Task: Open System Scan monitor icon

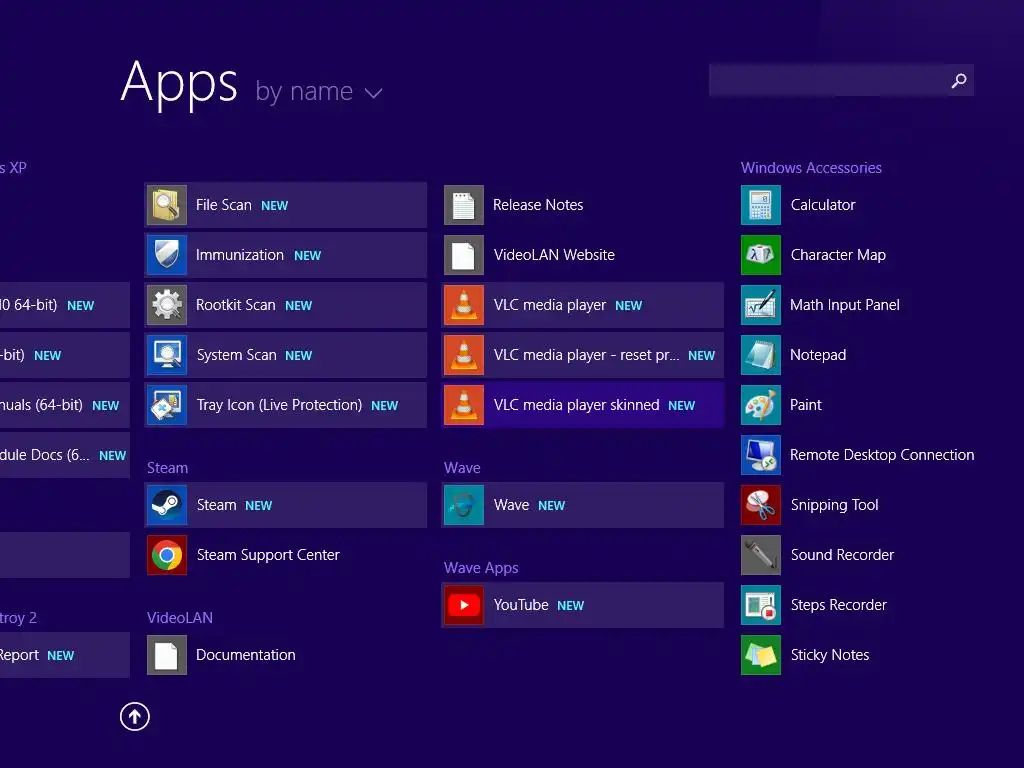Action: [x=167, y=355]
